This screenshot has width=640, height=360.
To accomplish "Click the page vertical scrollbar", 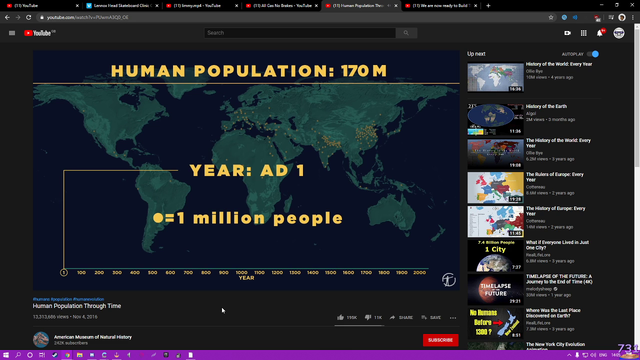I will coord(637,186).
